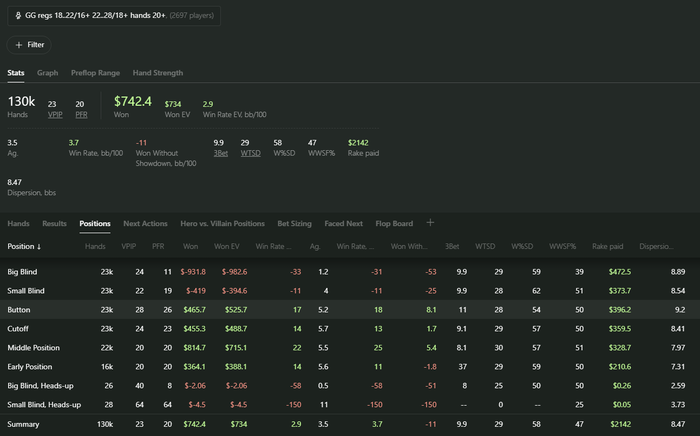
Task: Click the 3Bet stat link
Action: (221, 153)
